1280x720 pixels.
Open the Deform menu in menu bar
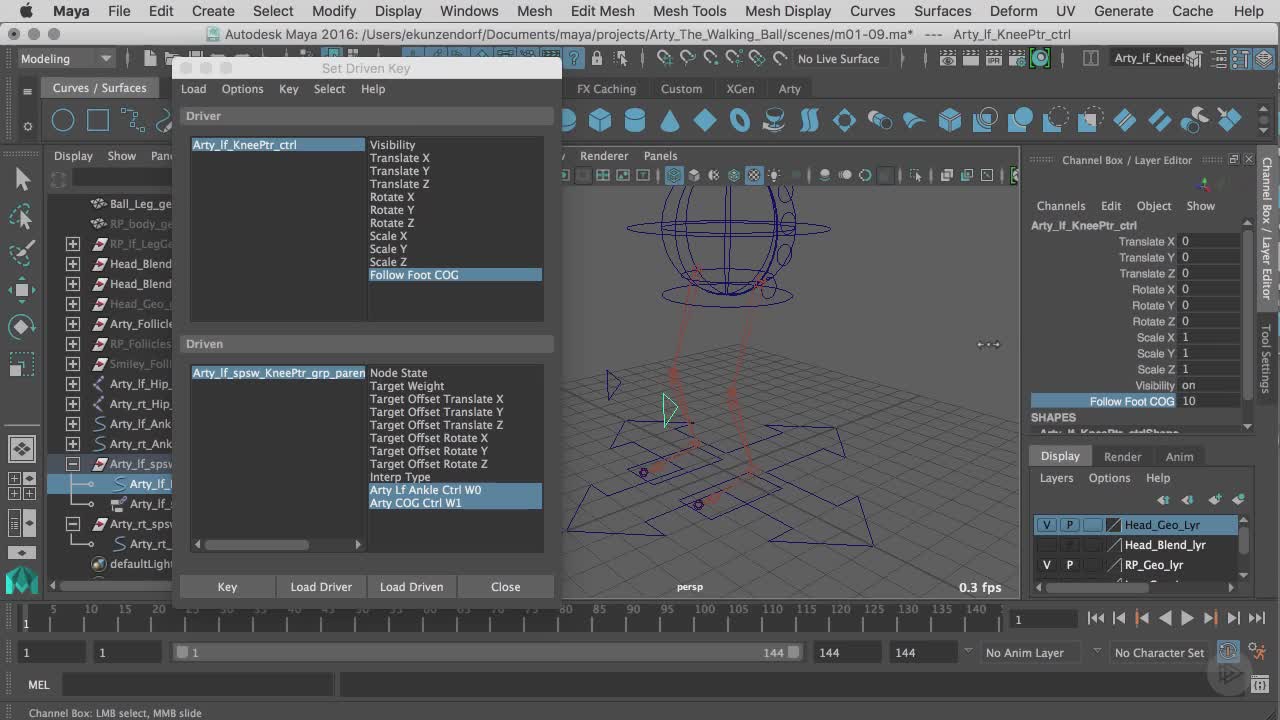pos(1013,11)
